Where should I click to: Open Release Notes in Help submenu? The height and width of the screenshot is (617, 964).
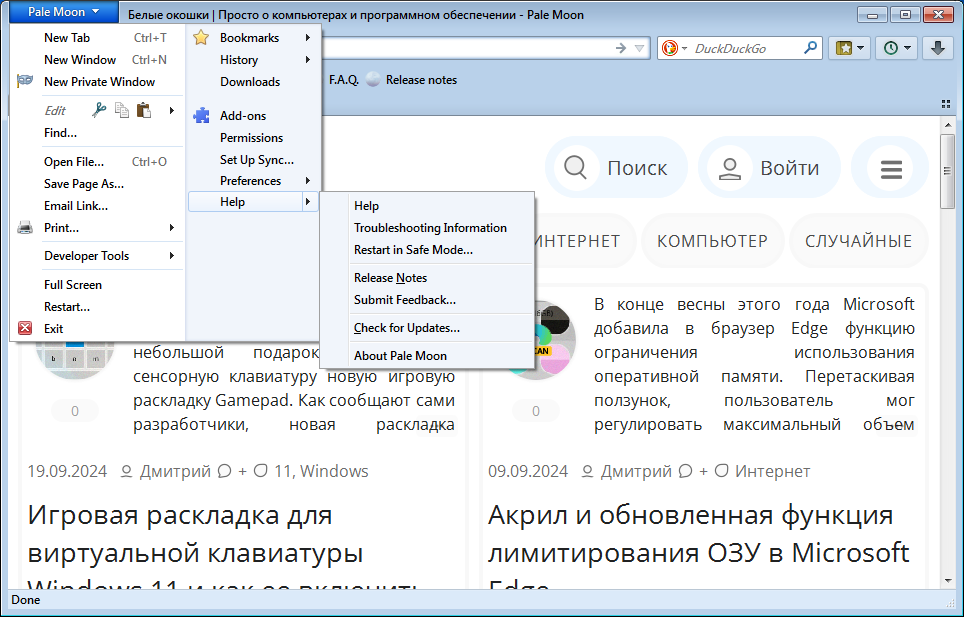[427, 278]
